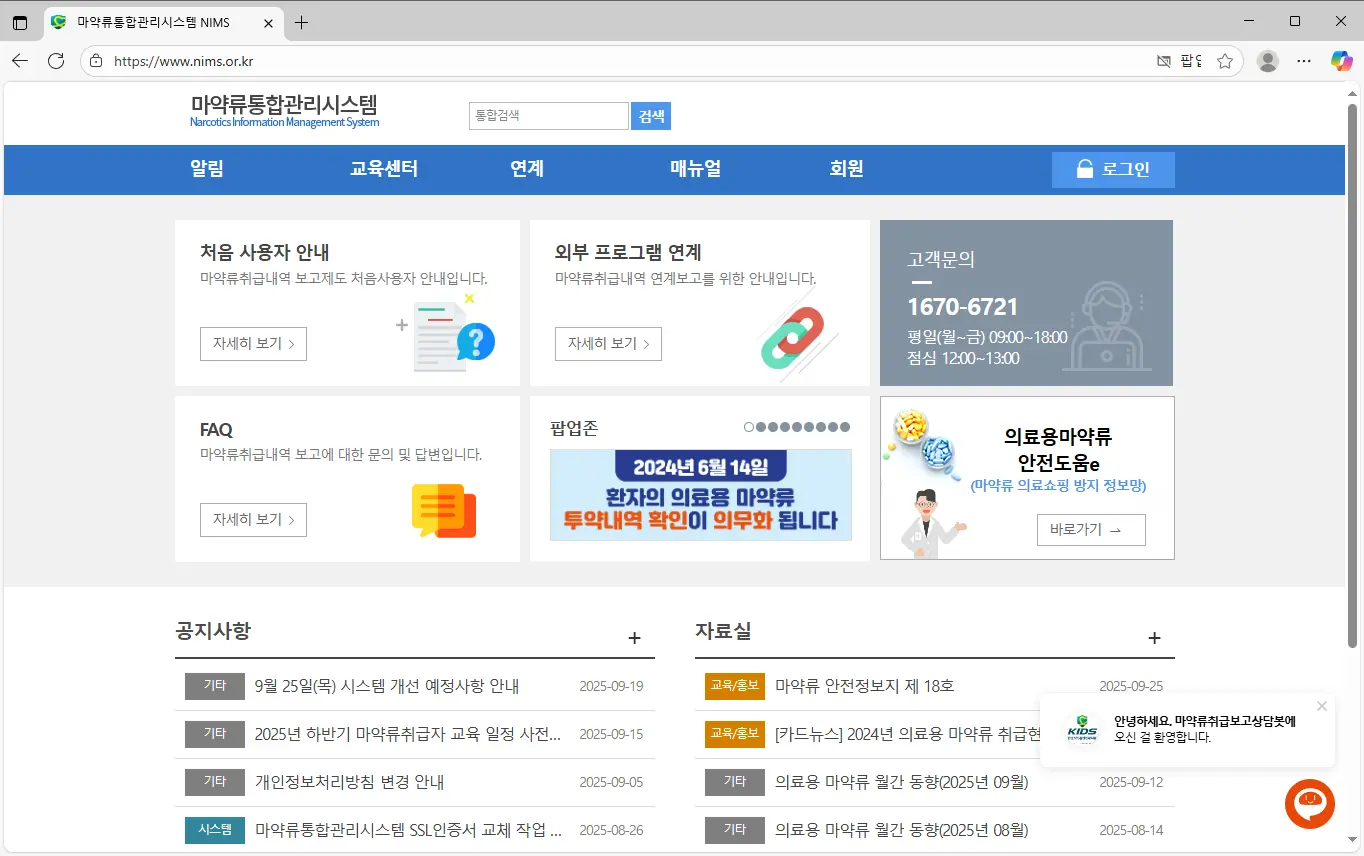Expand the 공지사항 list with plus icon
The height and width of the screenshot is (856, 1364).
pyautogui.click(x=634, y=638)
